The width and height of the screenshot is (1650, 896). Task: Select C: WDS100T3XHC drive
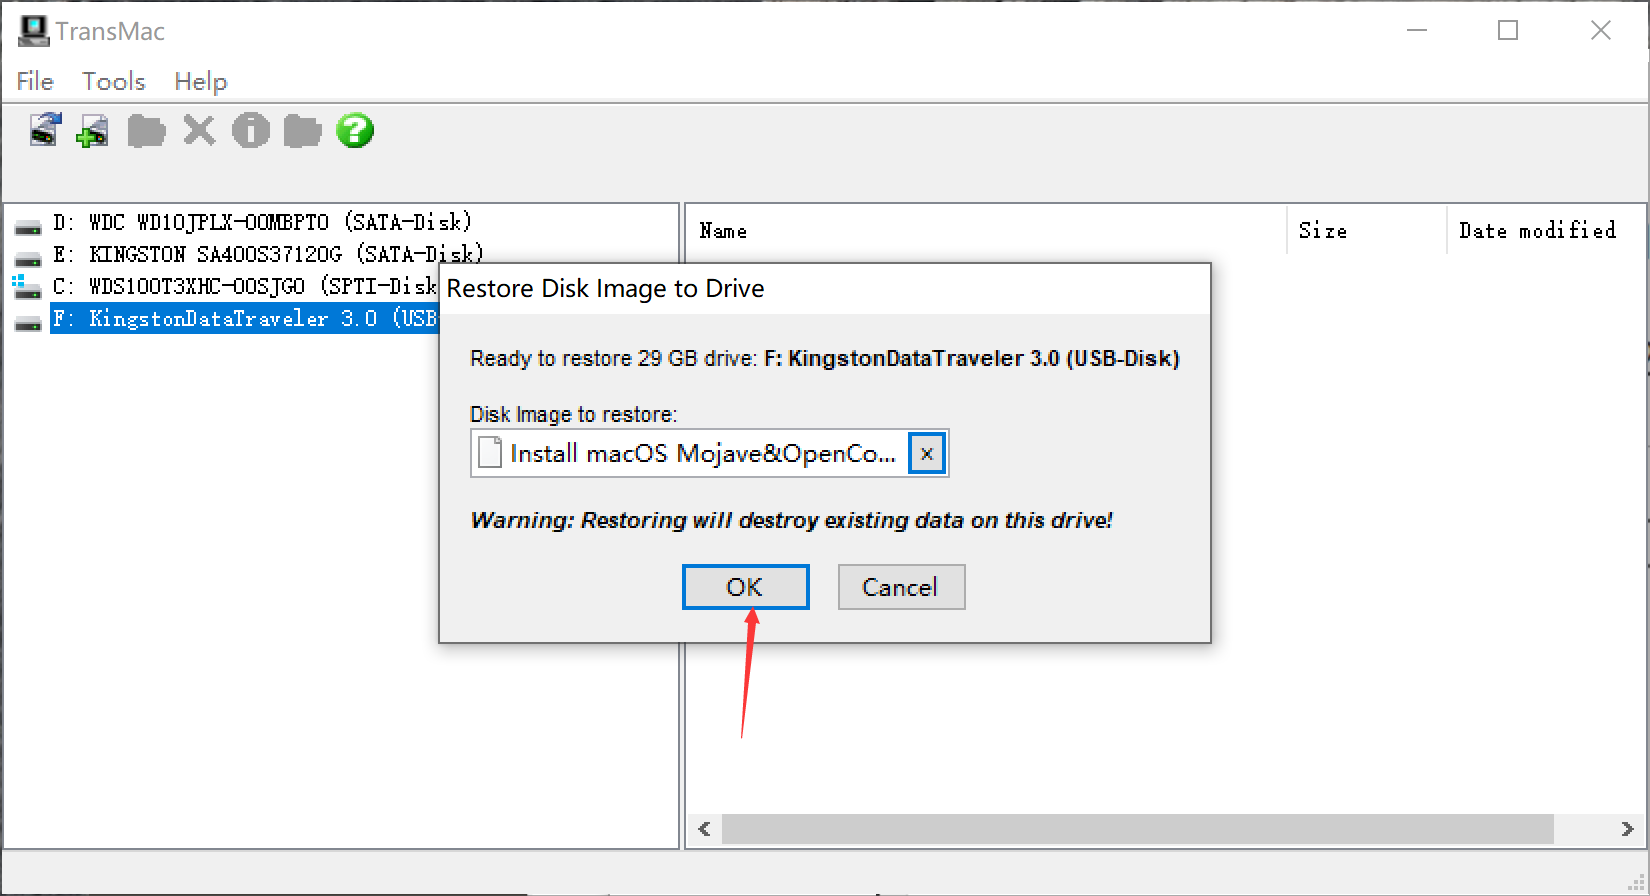pos(245,286)
